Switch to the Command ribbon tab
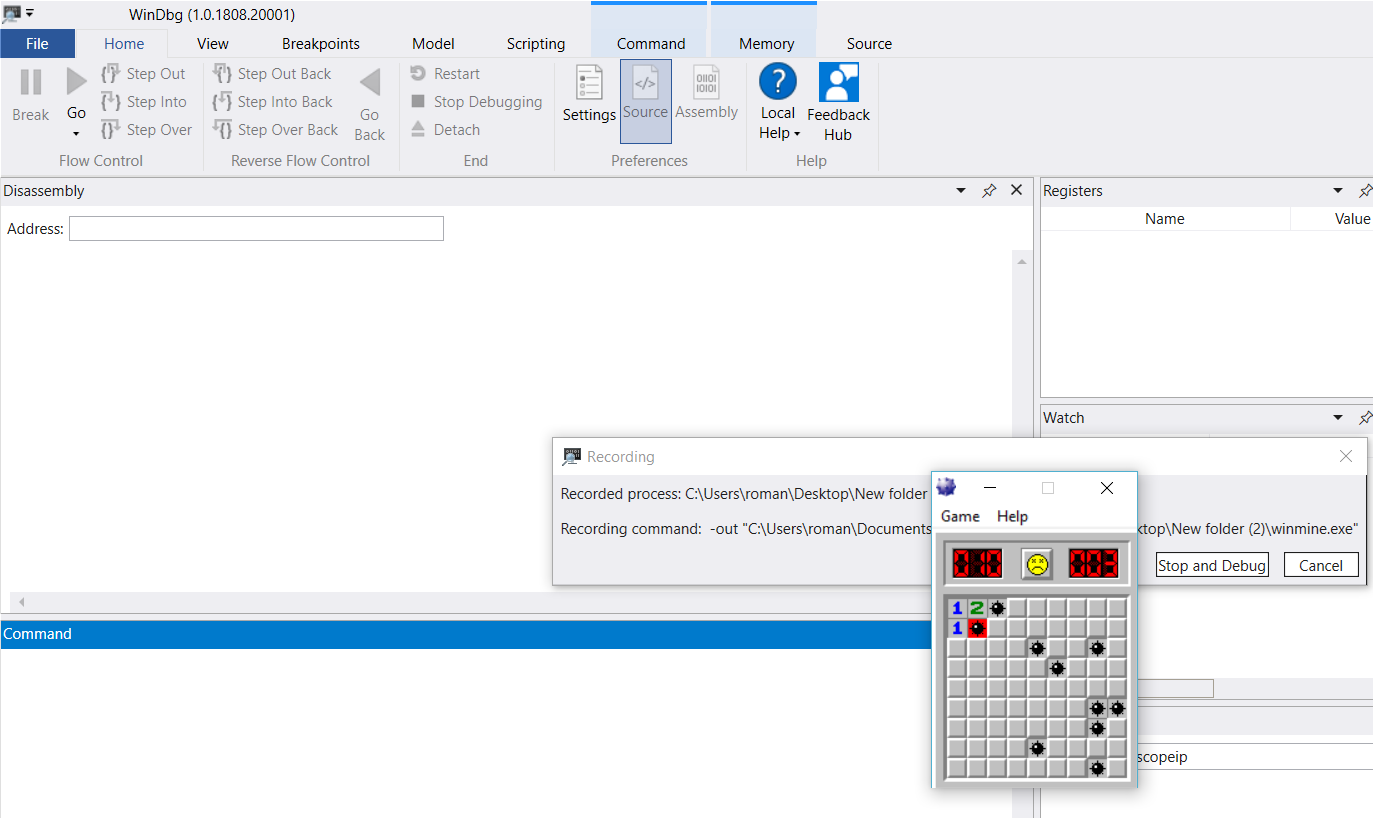1373x818 pixels. point(651,44)
